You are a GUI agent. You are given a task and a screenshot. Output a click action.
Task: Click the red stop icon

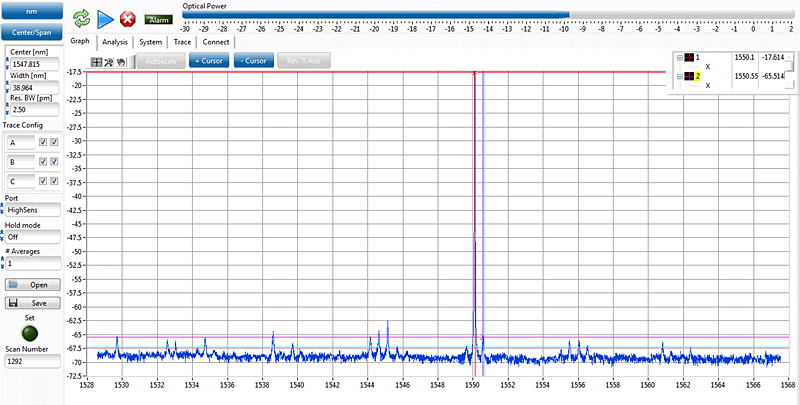point(127,18)
